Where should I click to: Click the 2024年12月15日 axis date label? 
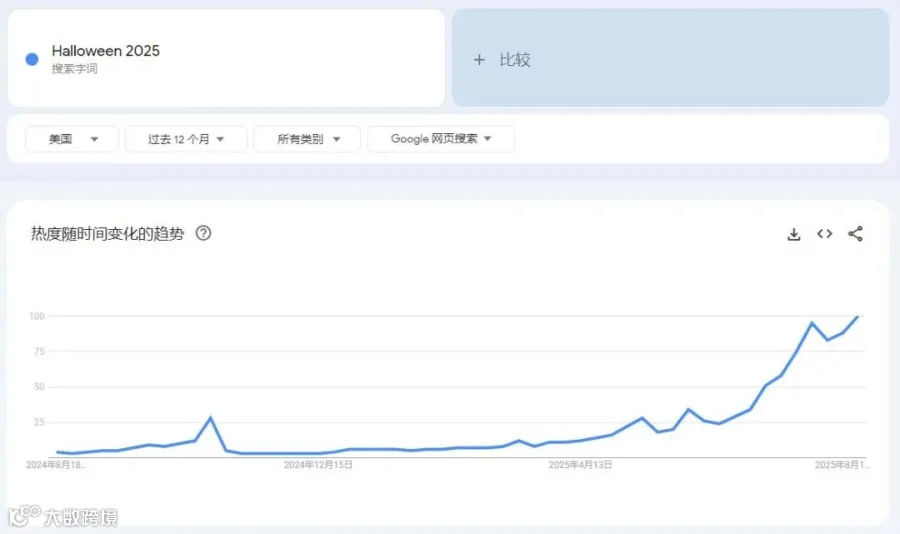tap(318, 465)
